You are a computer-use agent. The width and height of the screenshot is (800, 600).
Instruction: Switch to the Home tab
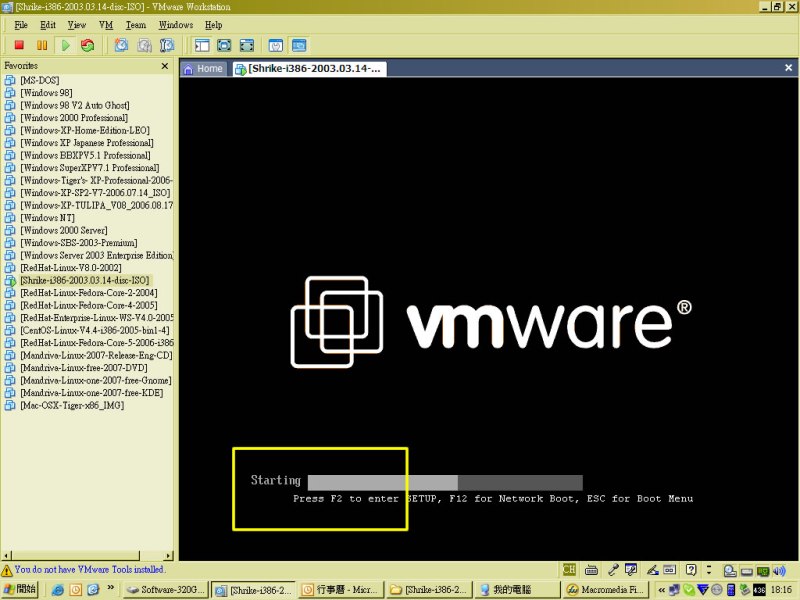(204, 69)
